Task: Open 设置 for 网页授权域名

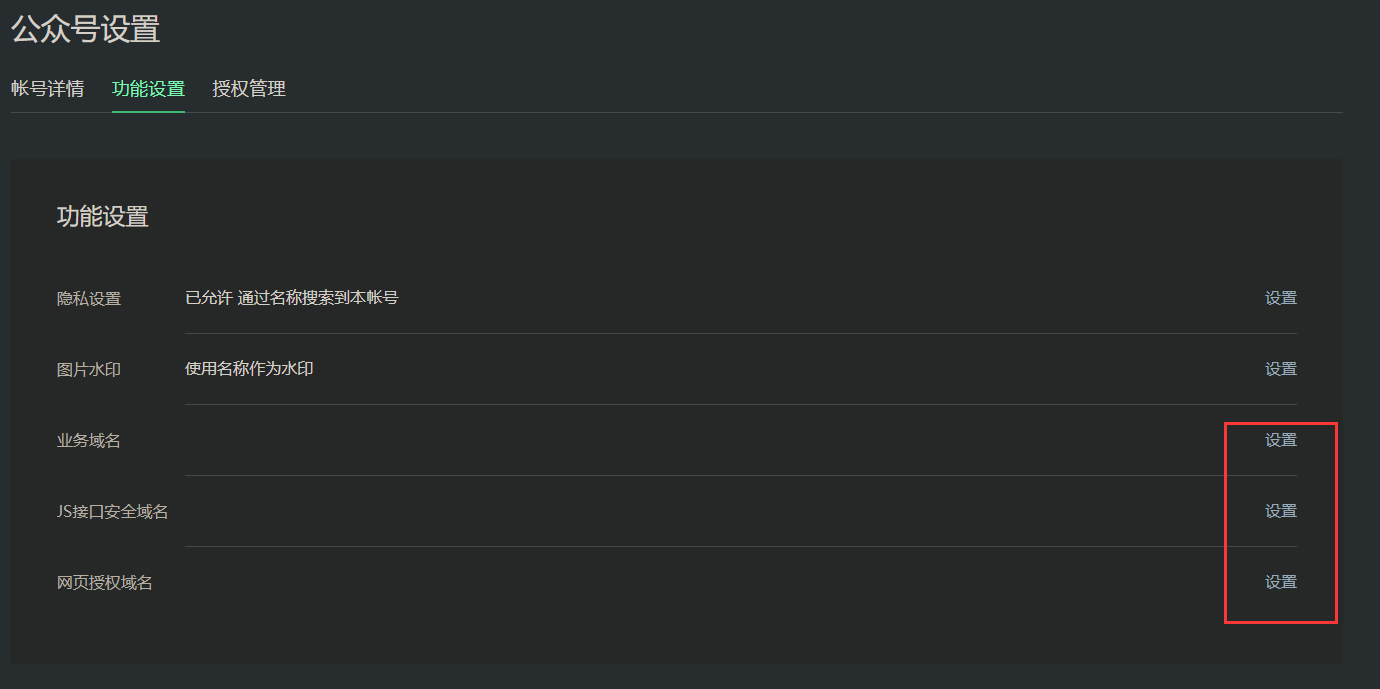Action: click(x=1281, y=582)
